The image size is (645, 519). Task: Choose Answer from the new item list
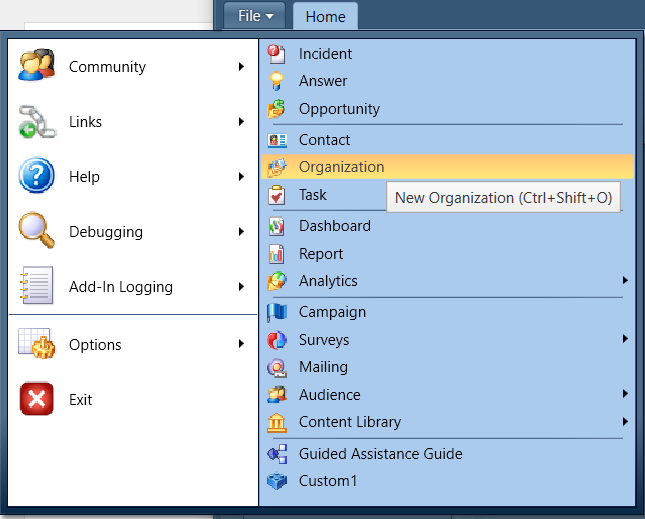tap(448, 81)
